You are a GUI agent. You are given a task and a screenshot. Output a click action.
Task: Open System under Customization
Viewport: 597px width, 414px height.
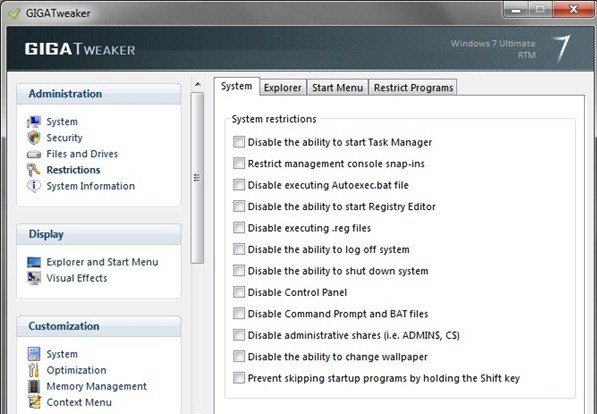click(62, 354)
